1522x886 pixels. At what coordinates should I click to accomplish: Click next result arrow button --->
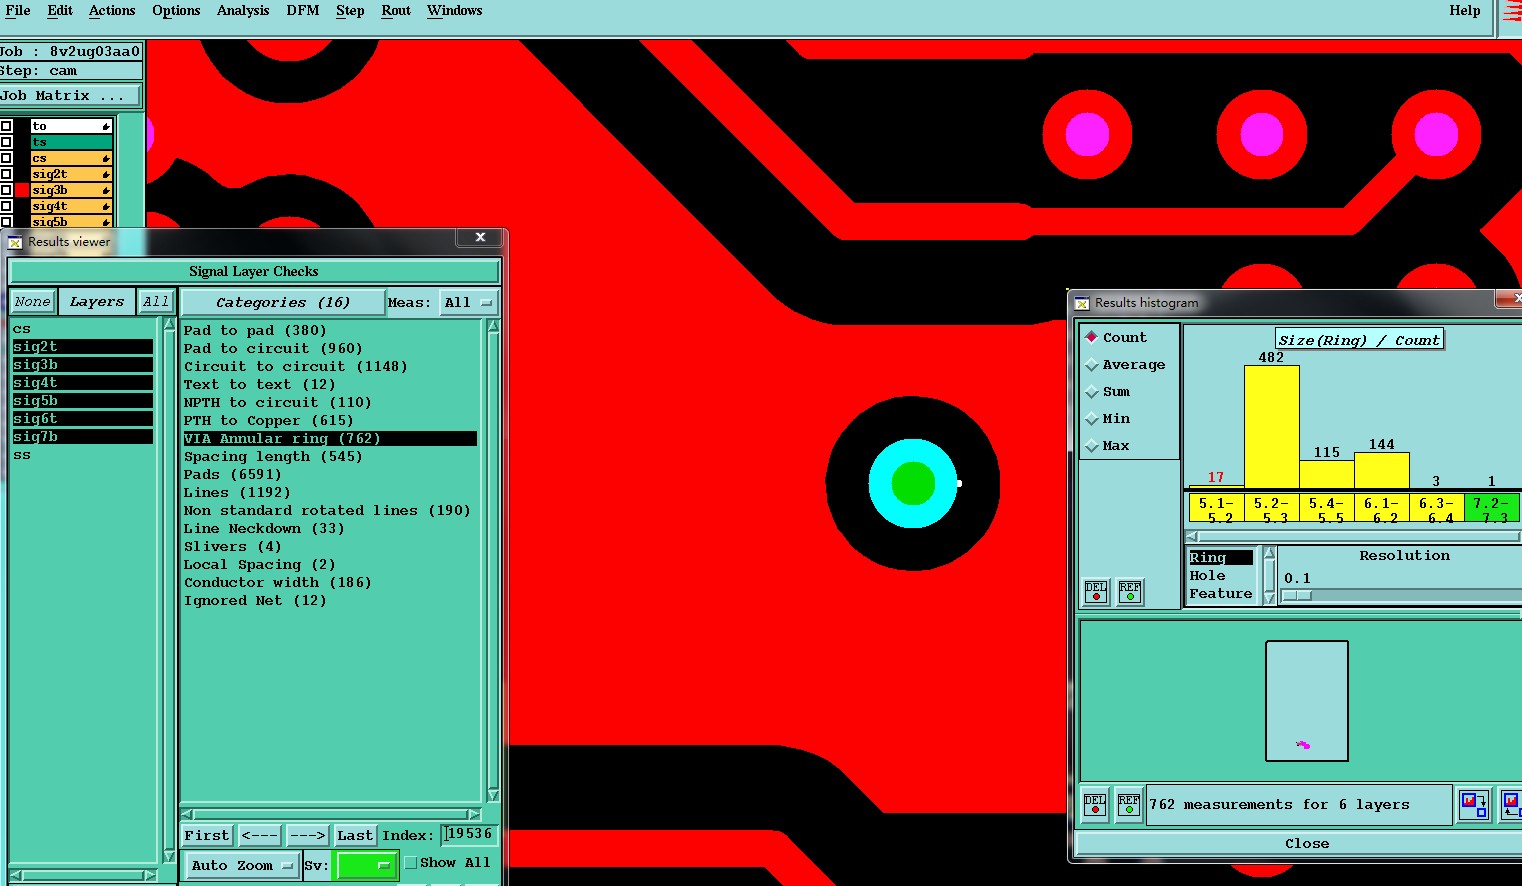tap(308, 835)
